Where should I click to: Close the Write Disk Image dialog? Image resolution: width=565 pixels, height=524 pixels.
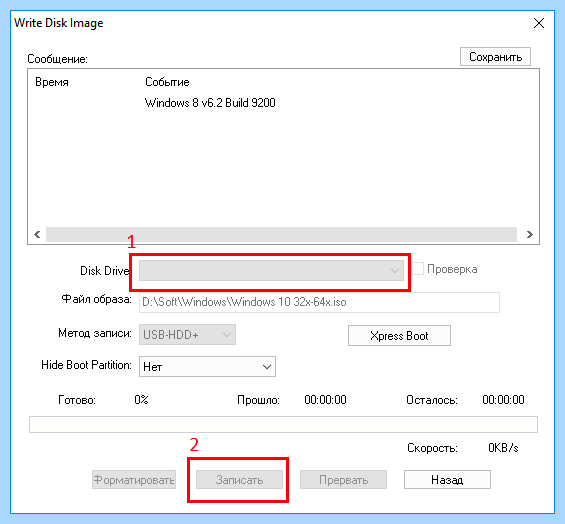pos(539,23)
